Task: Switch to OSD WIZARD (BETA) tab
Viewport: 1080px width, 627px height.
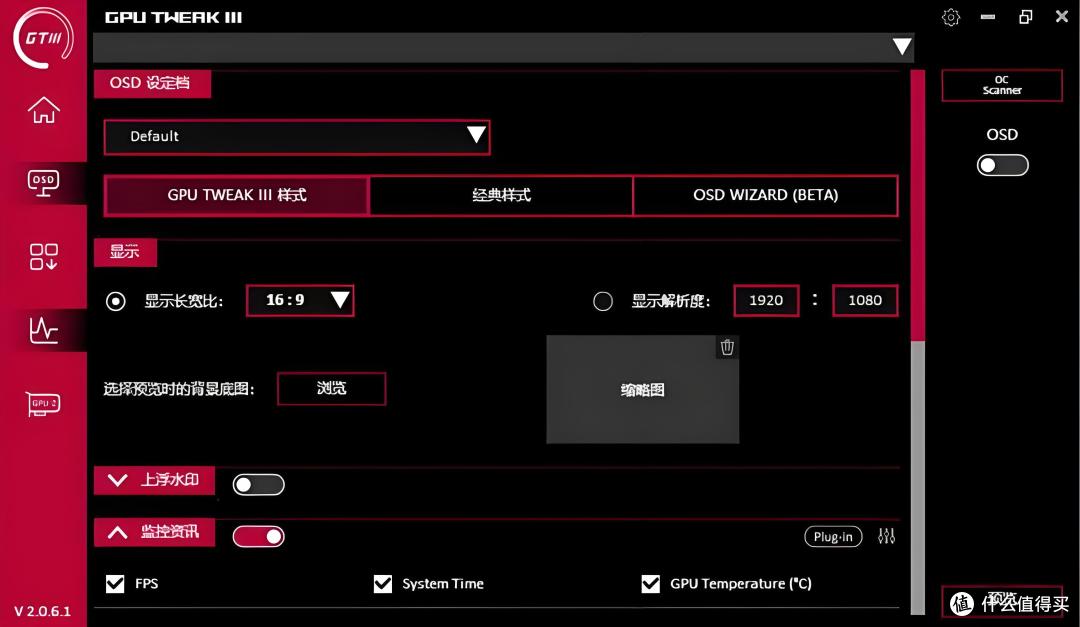Action: click(x=765, y=195)
